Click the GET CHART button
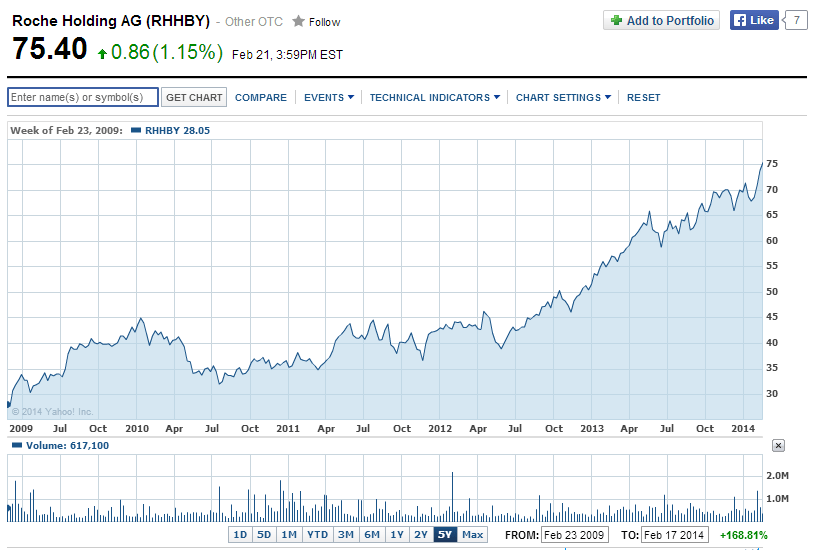Image resolution: width=822 pixels, height=550 pixels. [194, 97]
